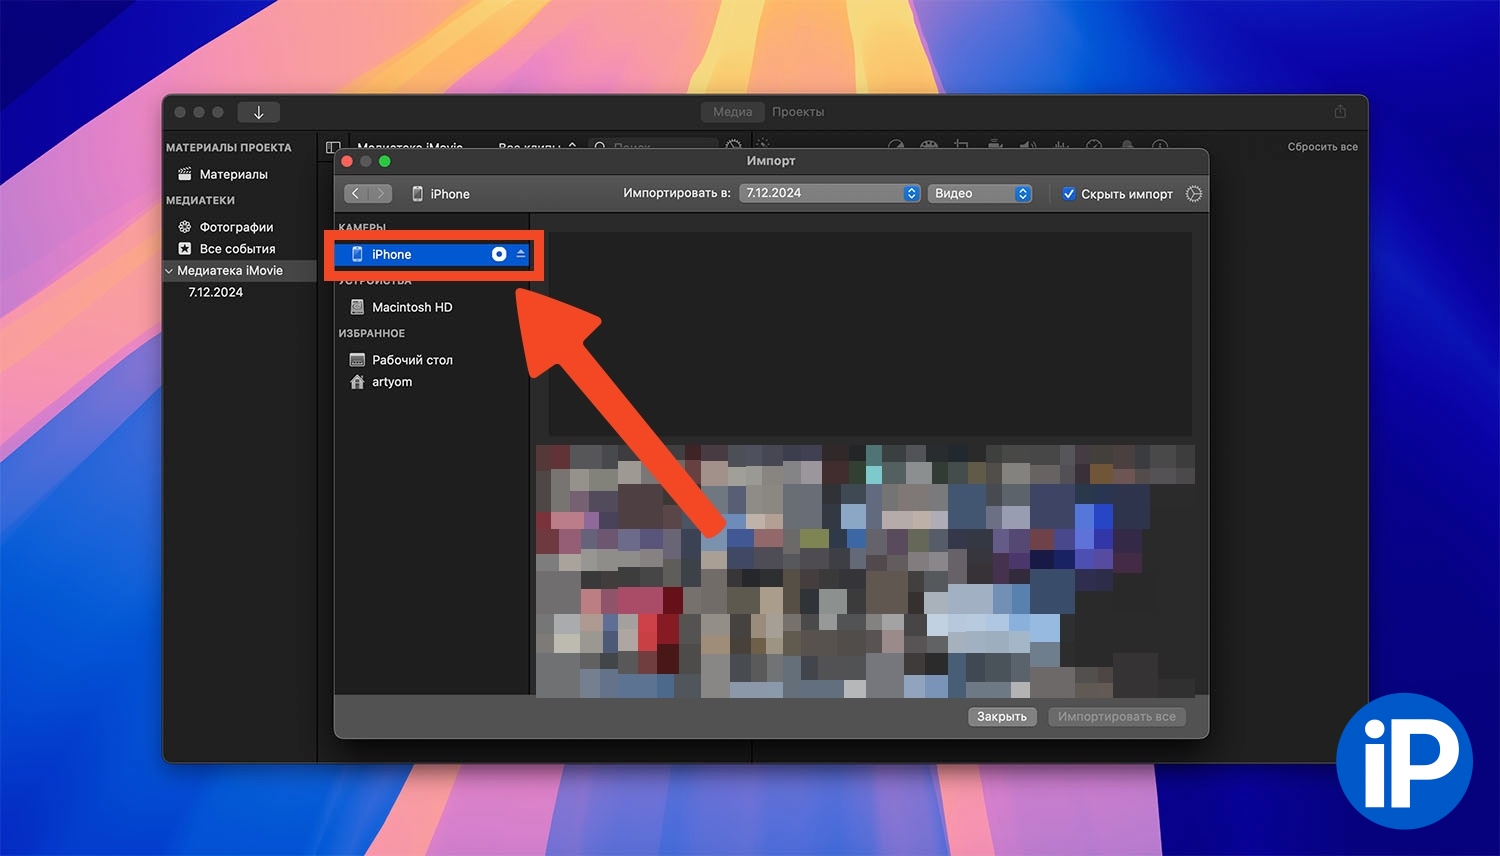Switch to the Медиа tab
The height and width of the screenshot is (856, 1500).
pos(733,112)
